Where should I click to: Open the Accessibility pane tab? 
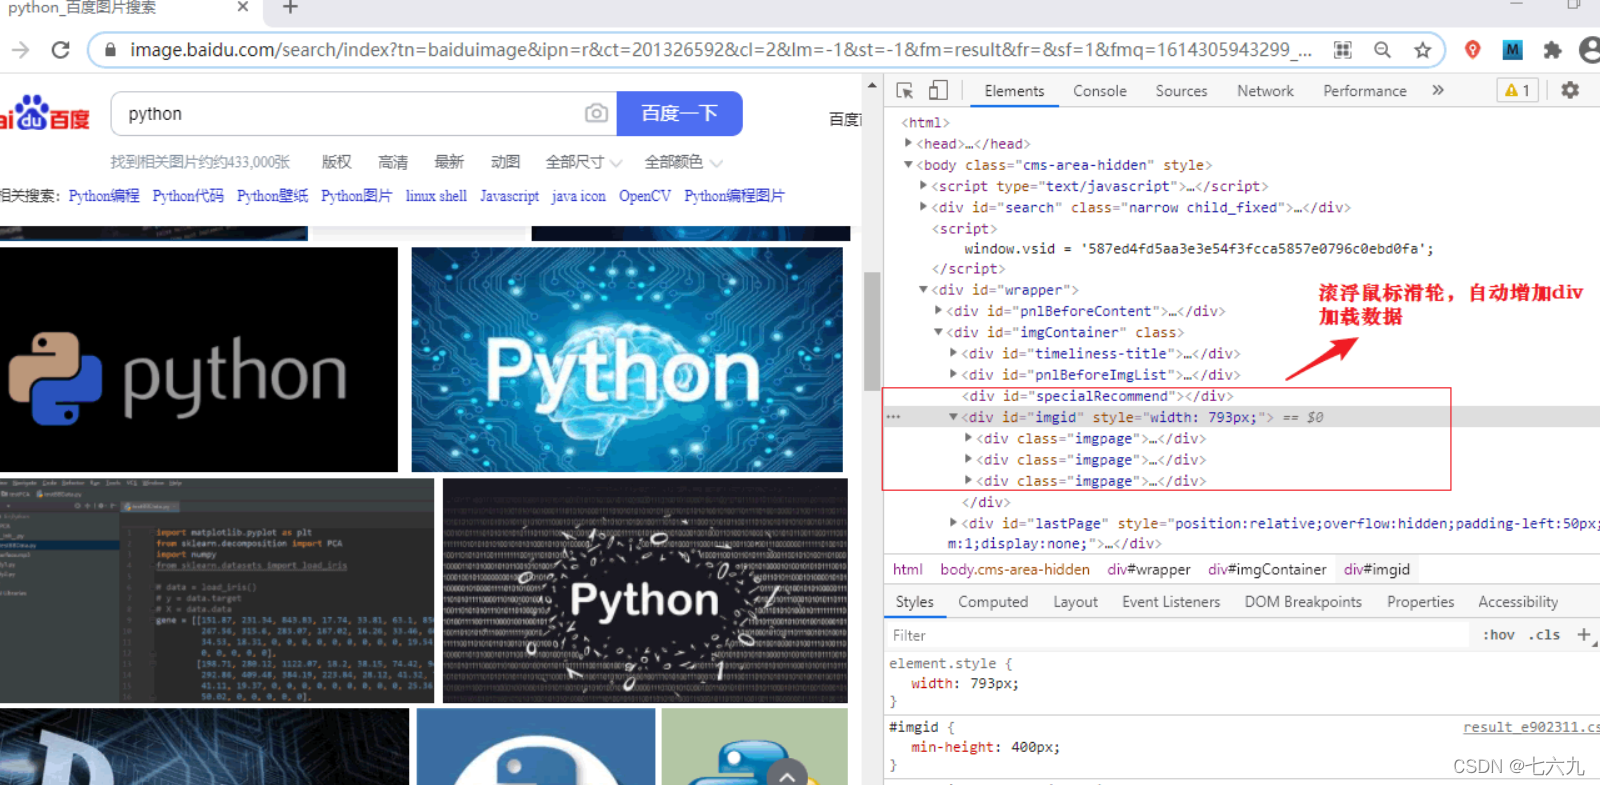tap(1518, 602)
